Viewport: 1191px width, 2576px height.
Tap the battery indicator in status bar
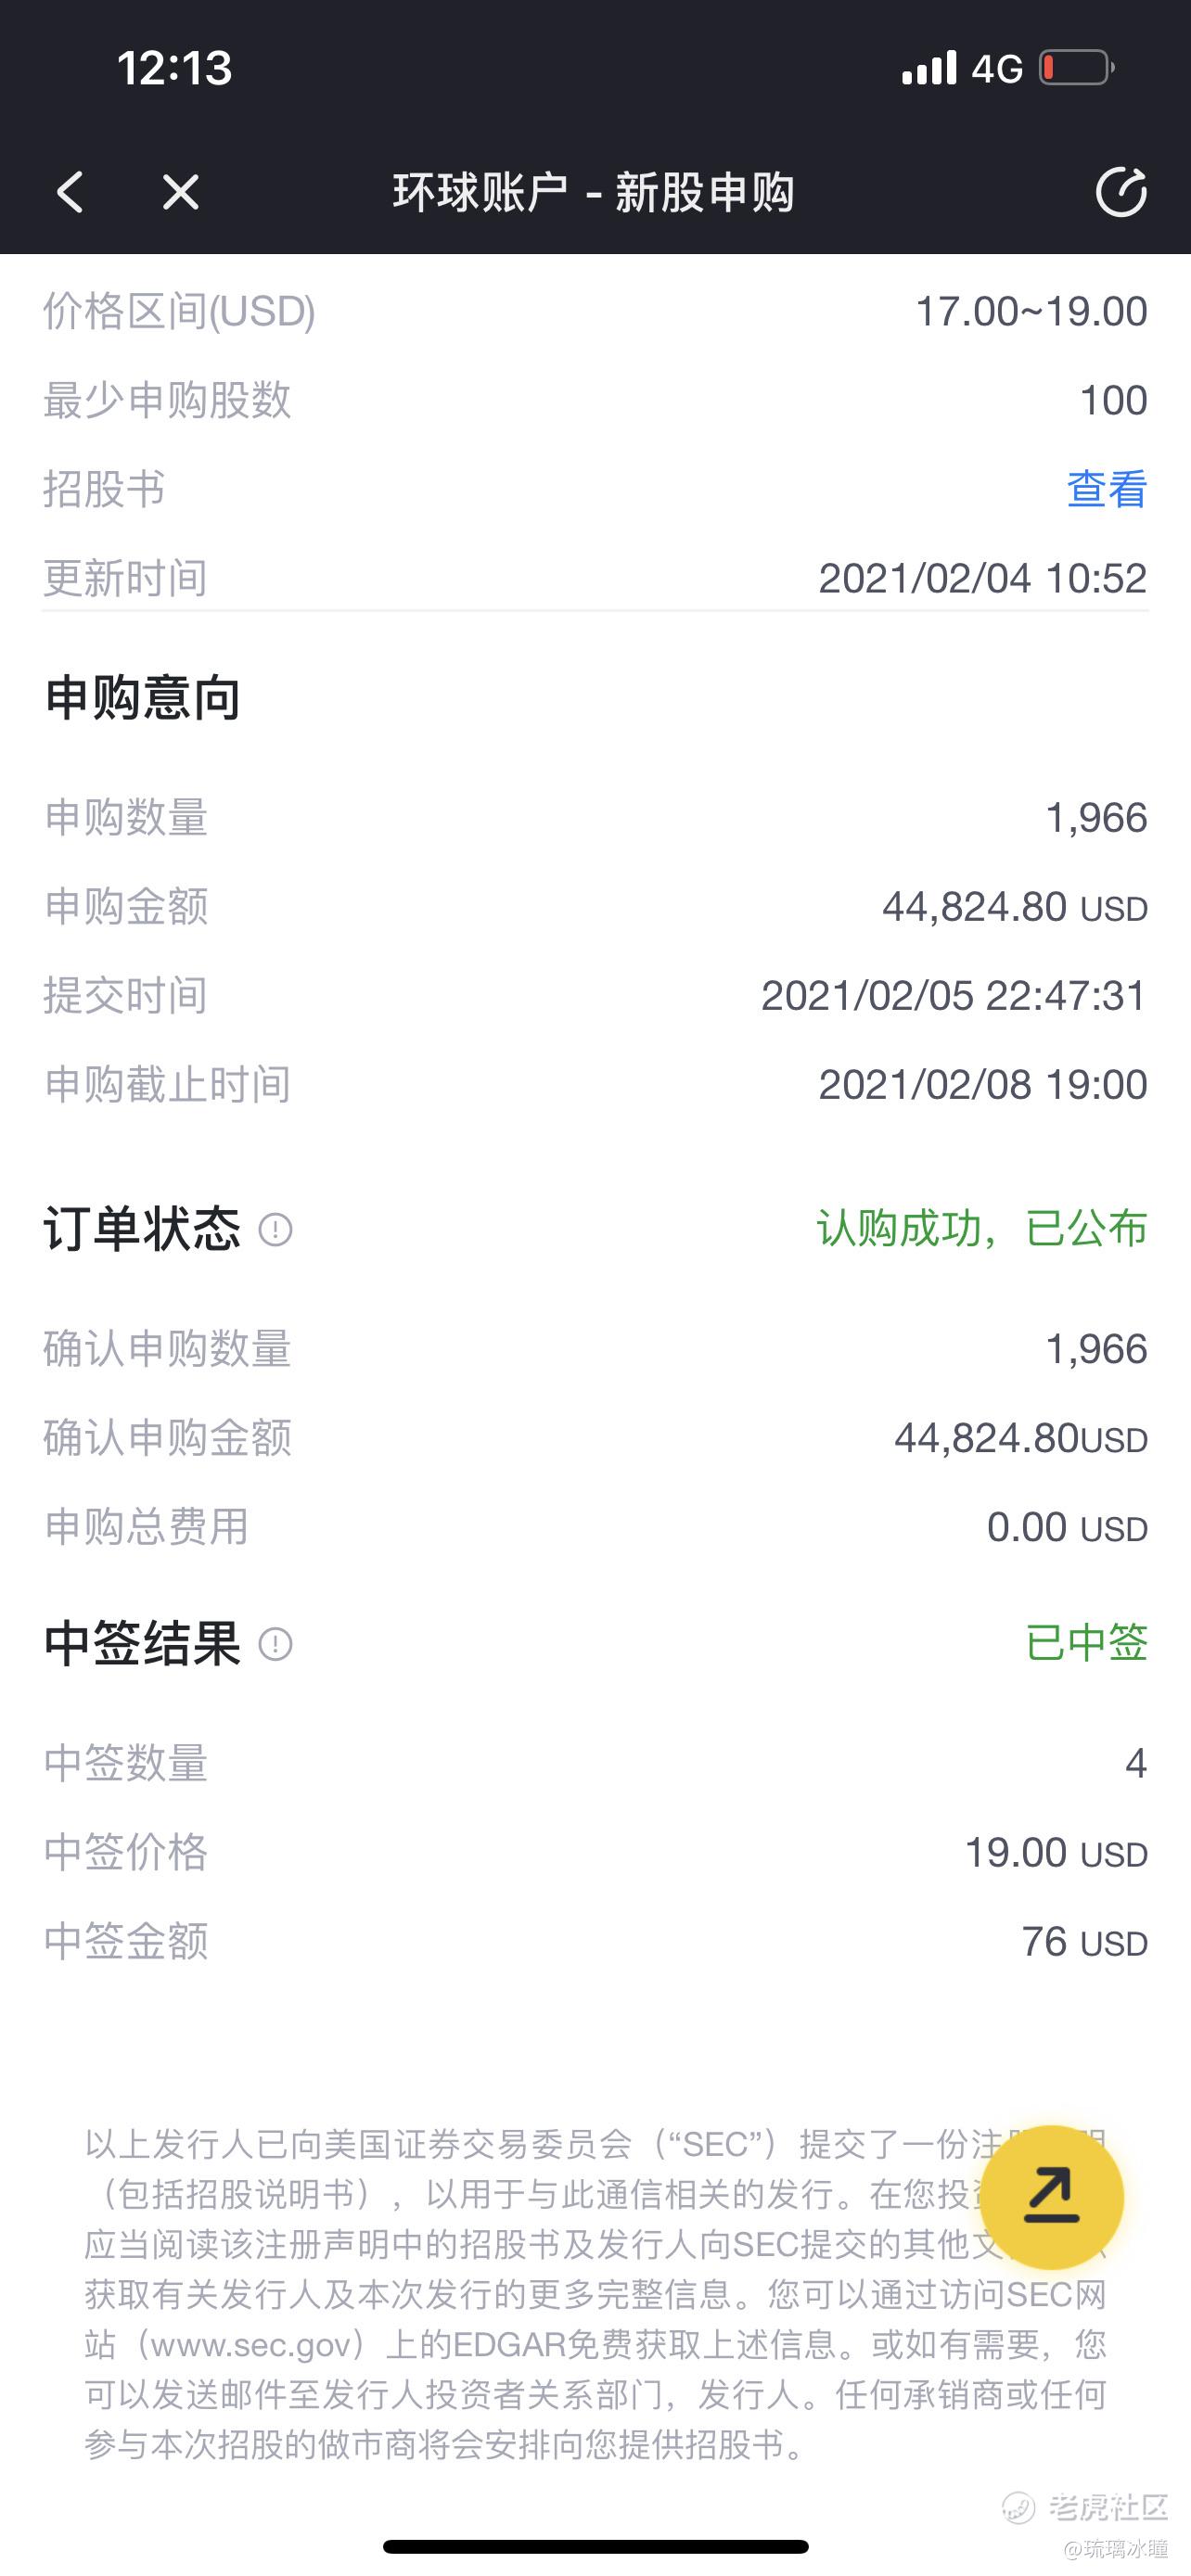click(x=1076, y=68)
